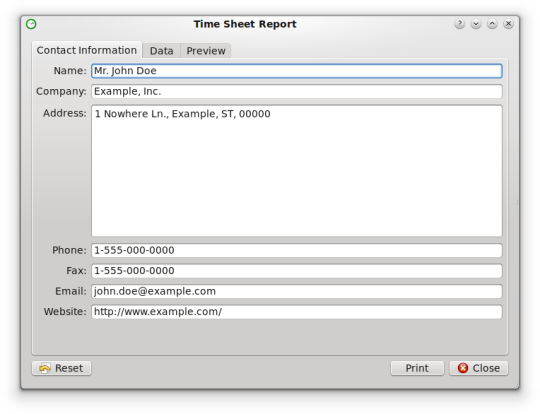Click the Print button
540x414 pixels.
(417, 368)
